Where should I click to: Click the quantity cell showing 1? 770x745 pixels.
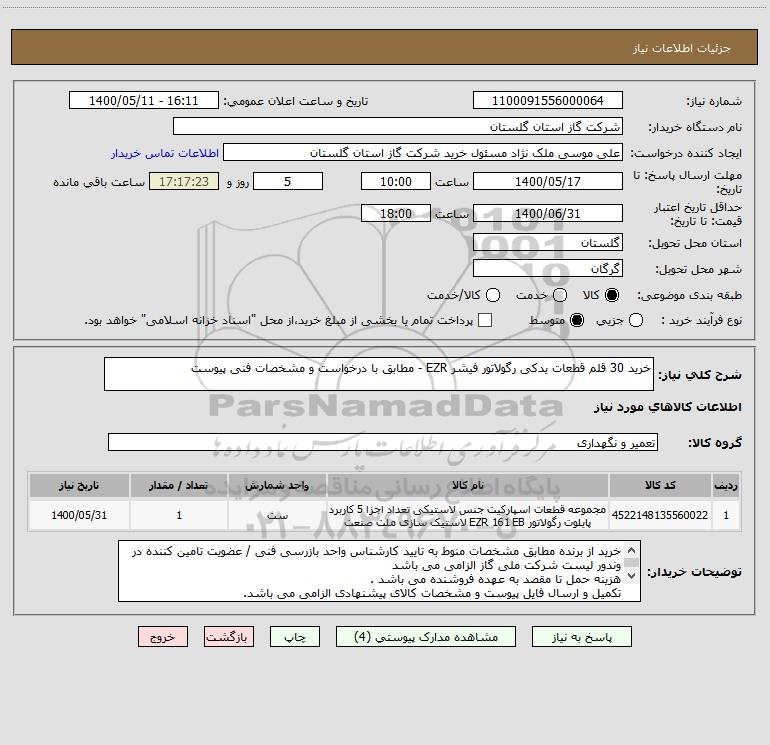click(179, 515)
